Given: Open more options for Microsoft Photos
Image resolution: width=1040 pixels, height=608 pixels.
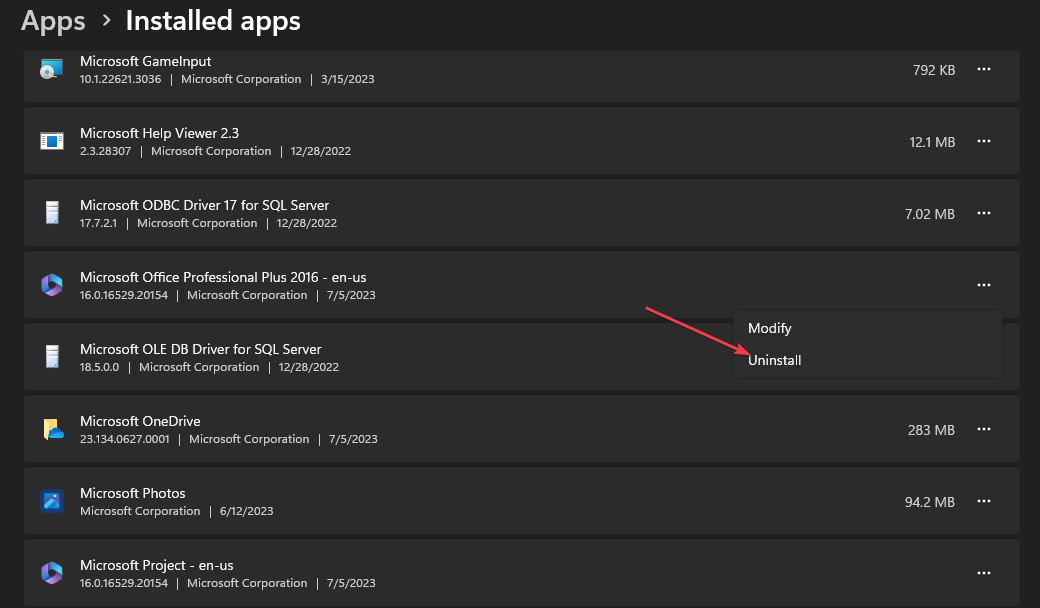Looking at the screenshot, I should point(984,501).
